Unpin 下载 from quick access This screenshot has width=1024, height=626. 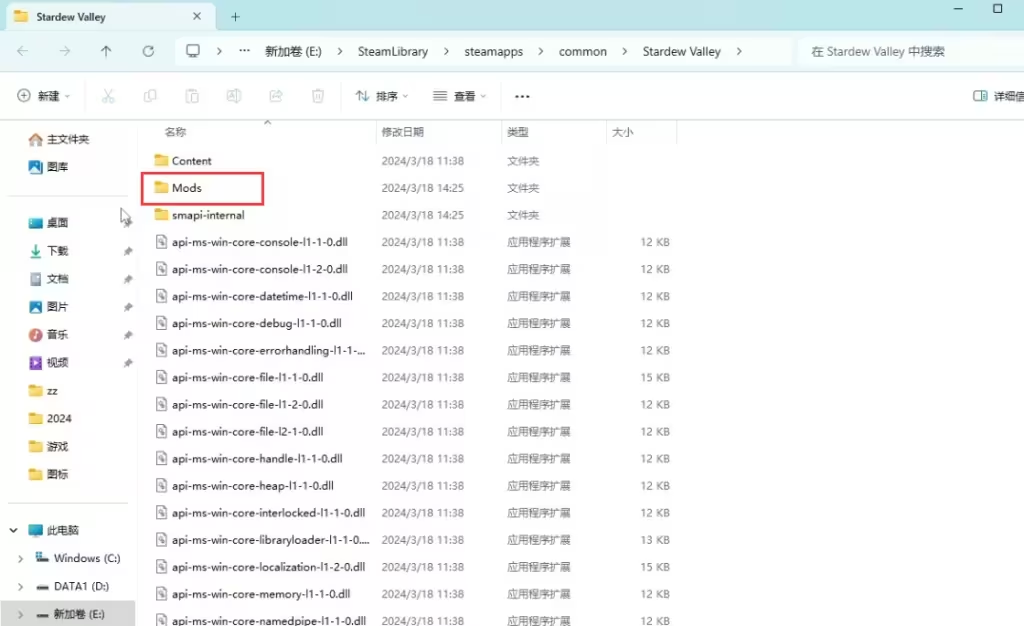tap(128, 251)
